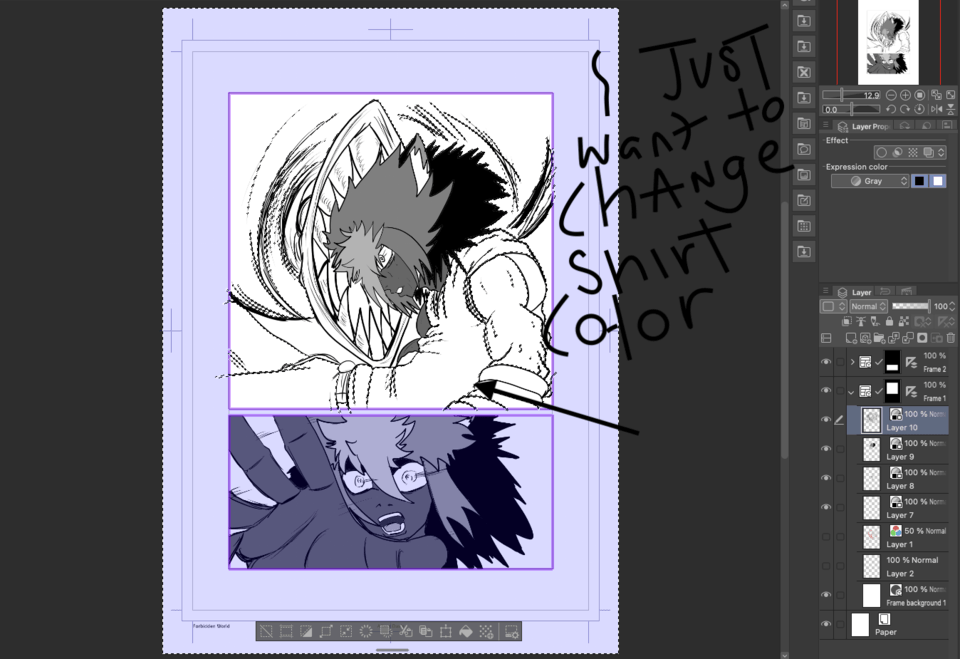Create a new layer folder
The width and height of the screenshot is (960, 659).
[x=879, y=337]
